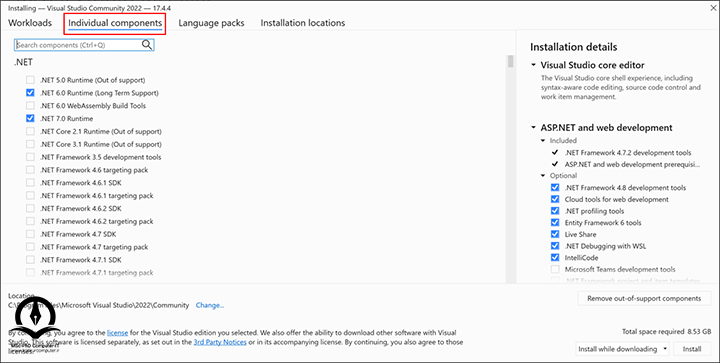Viewport: 720px width, 363px height.
Task: Select .NET Framework 3.5 development tools
Action: tap(30, 157)
